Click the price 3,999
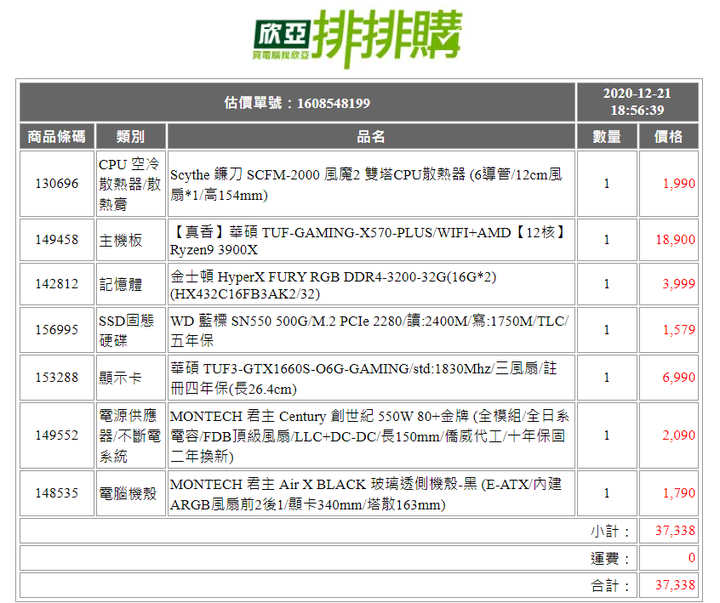The height and width of the screenshot is (603, 720). (679, 284)
